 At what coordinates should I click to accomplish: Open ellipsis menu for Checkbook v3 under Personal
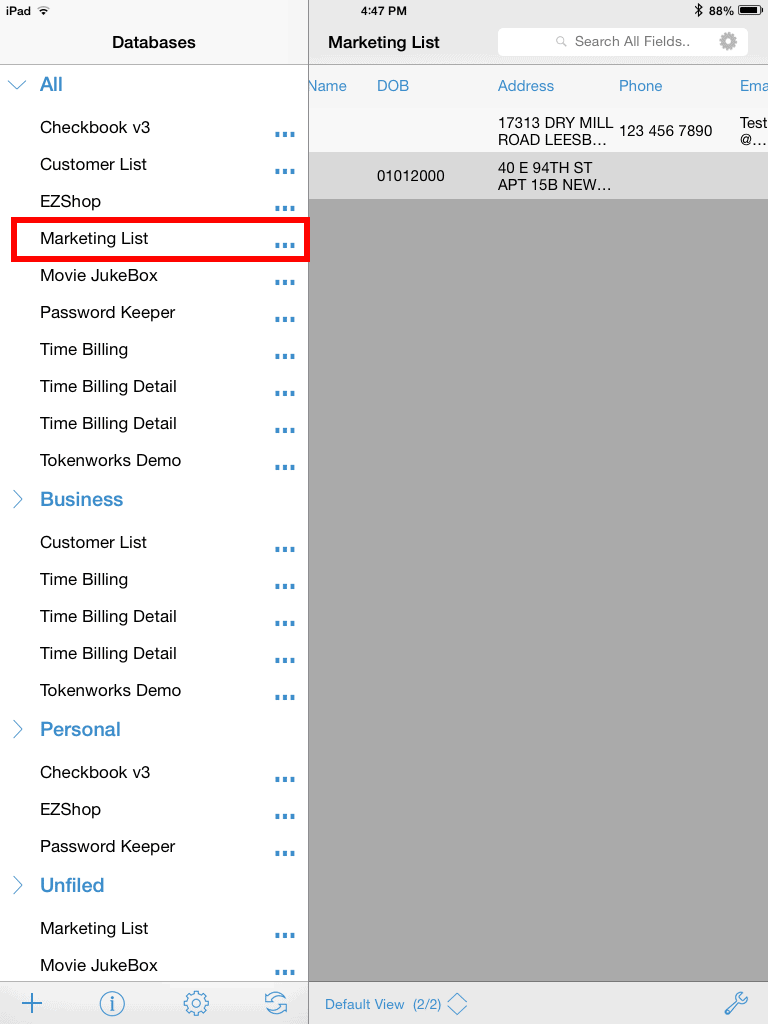(285, 779)
